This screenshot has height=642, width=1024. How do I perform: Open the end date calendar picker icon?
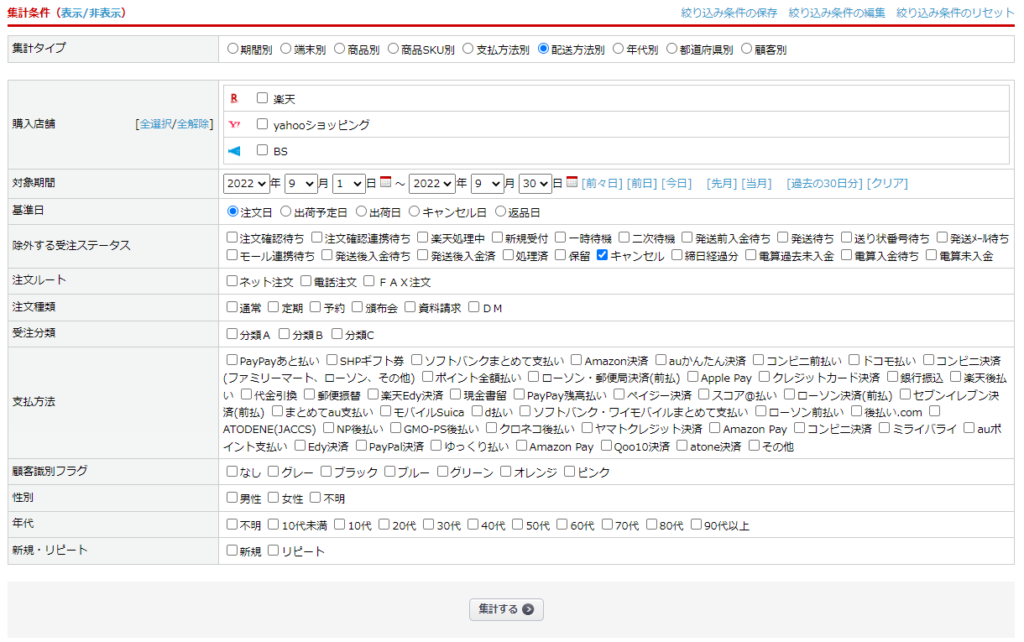click(x=572, y=183)
